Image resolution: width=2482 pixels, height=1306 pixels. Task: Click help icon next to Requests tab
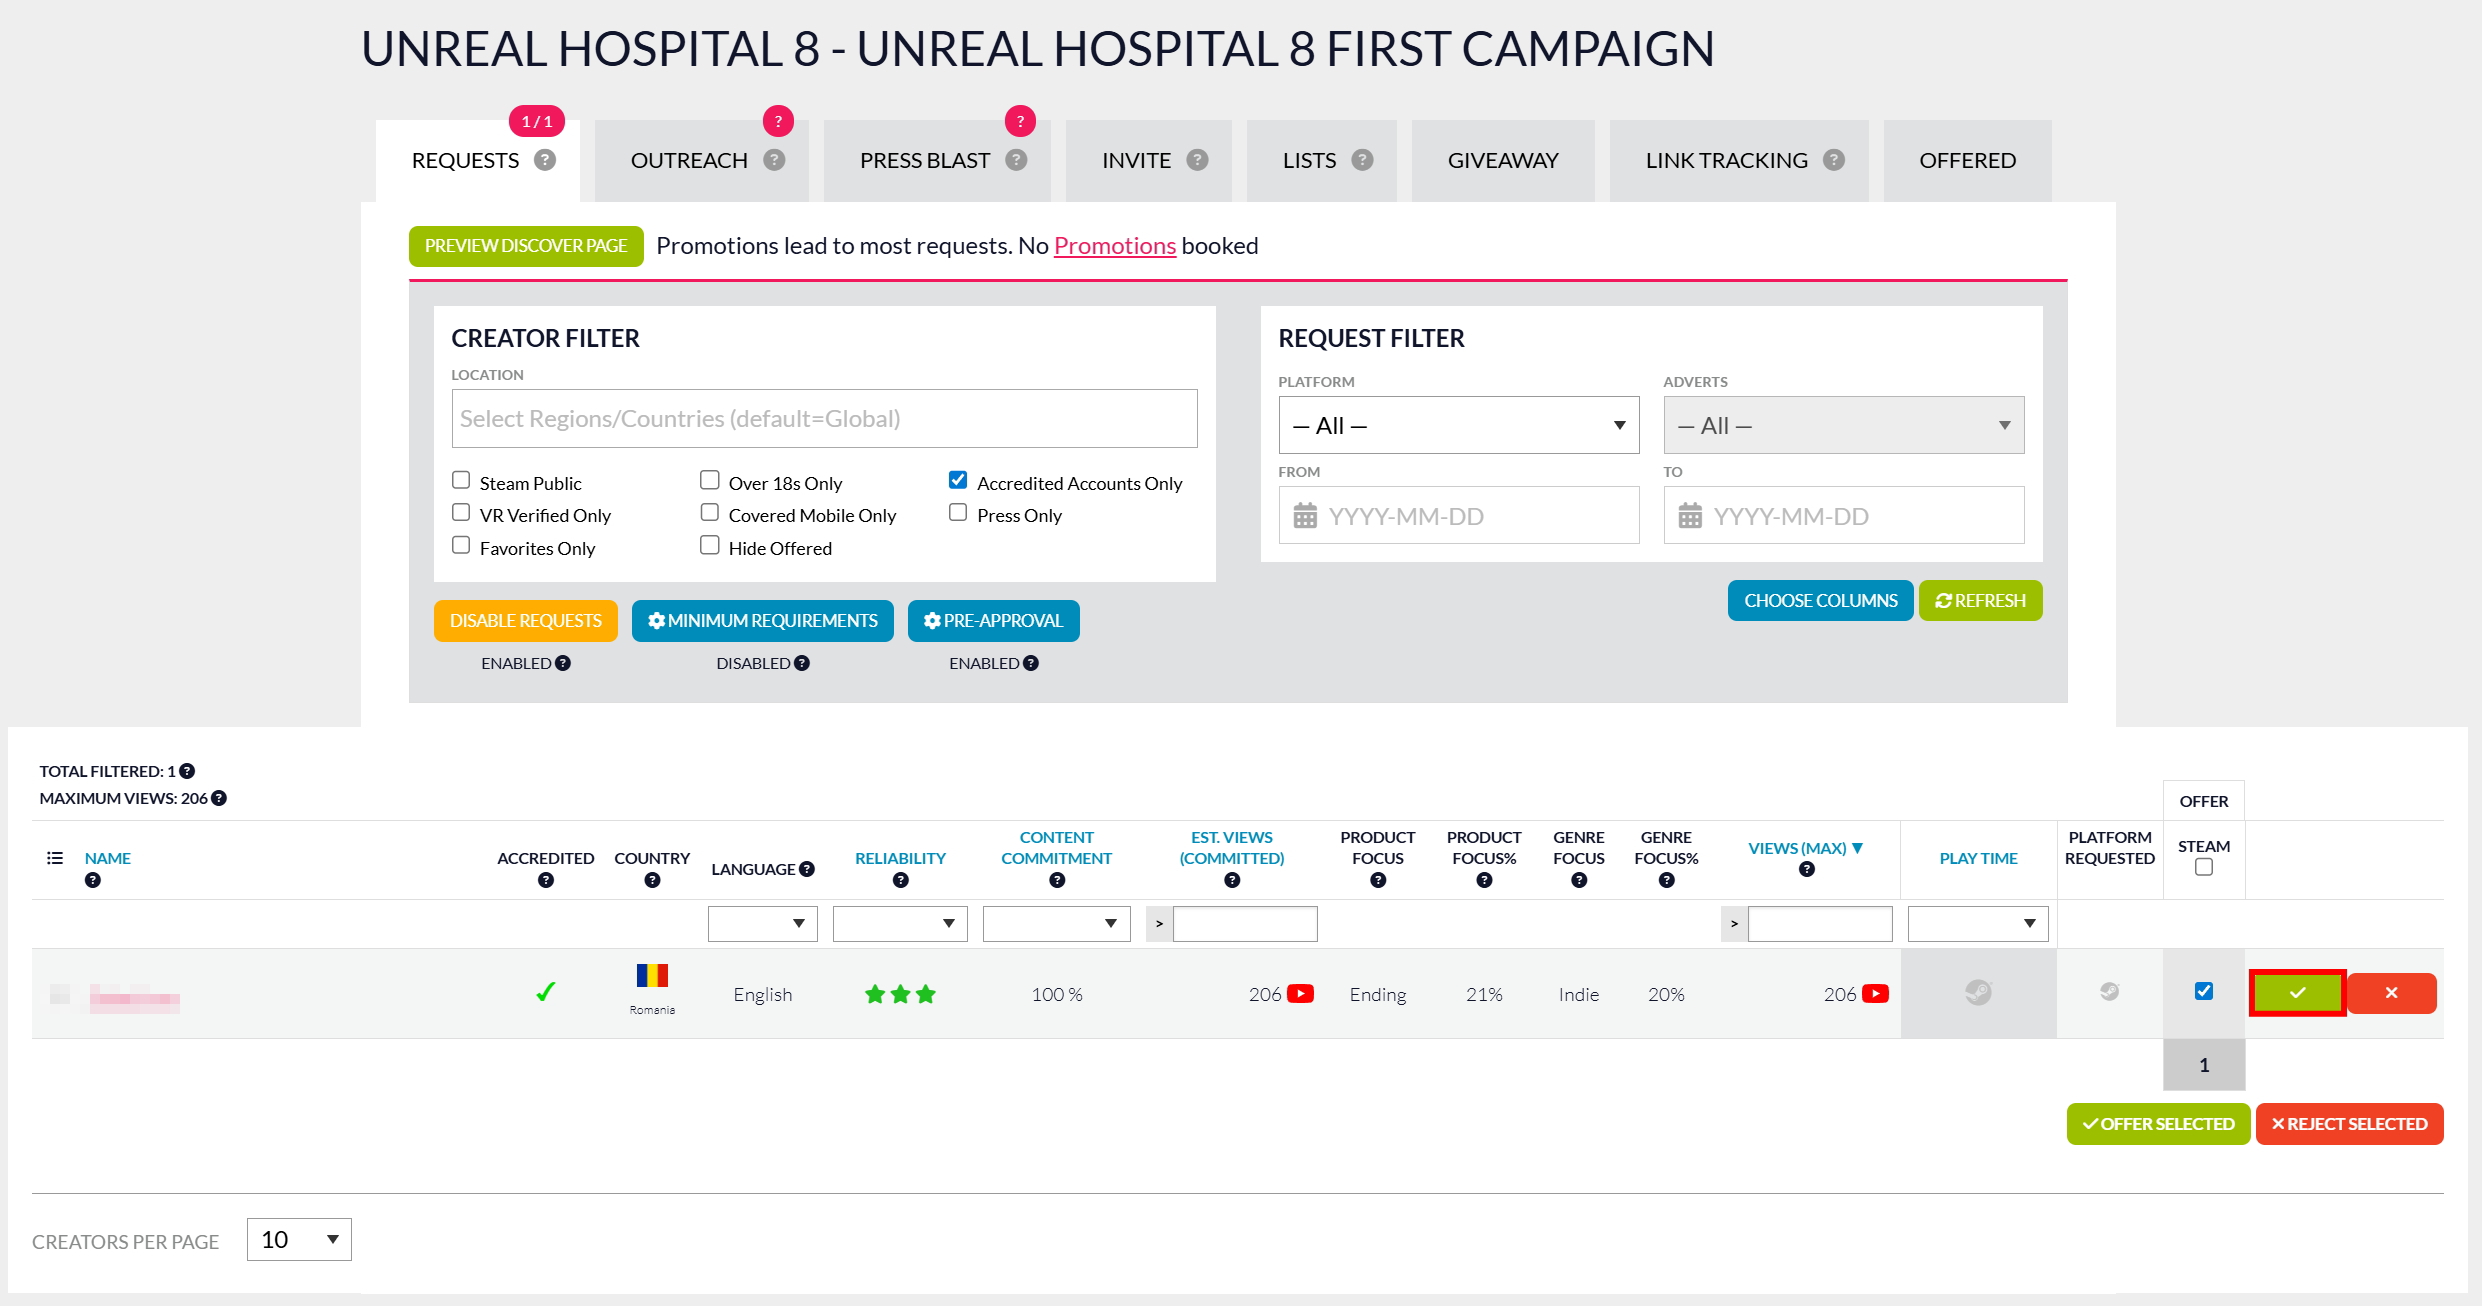545,160
